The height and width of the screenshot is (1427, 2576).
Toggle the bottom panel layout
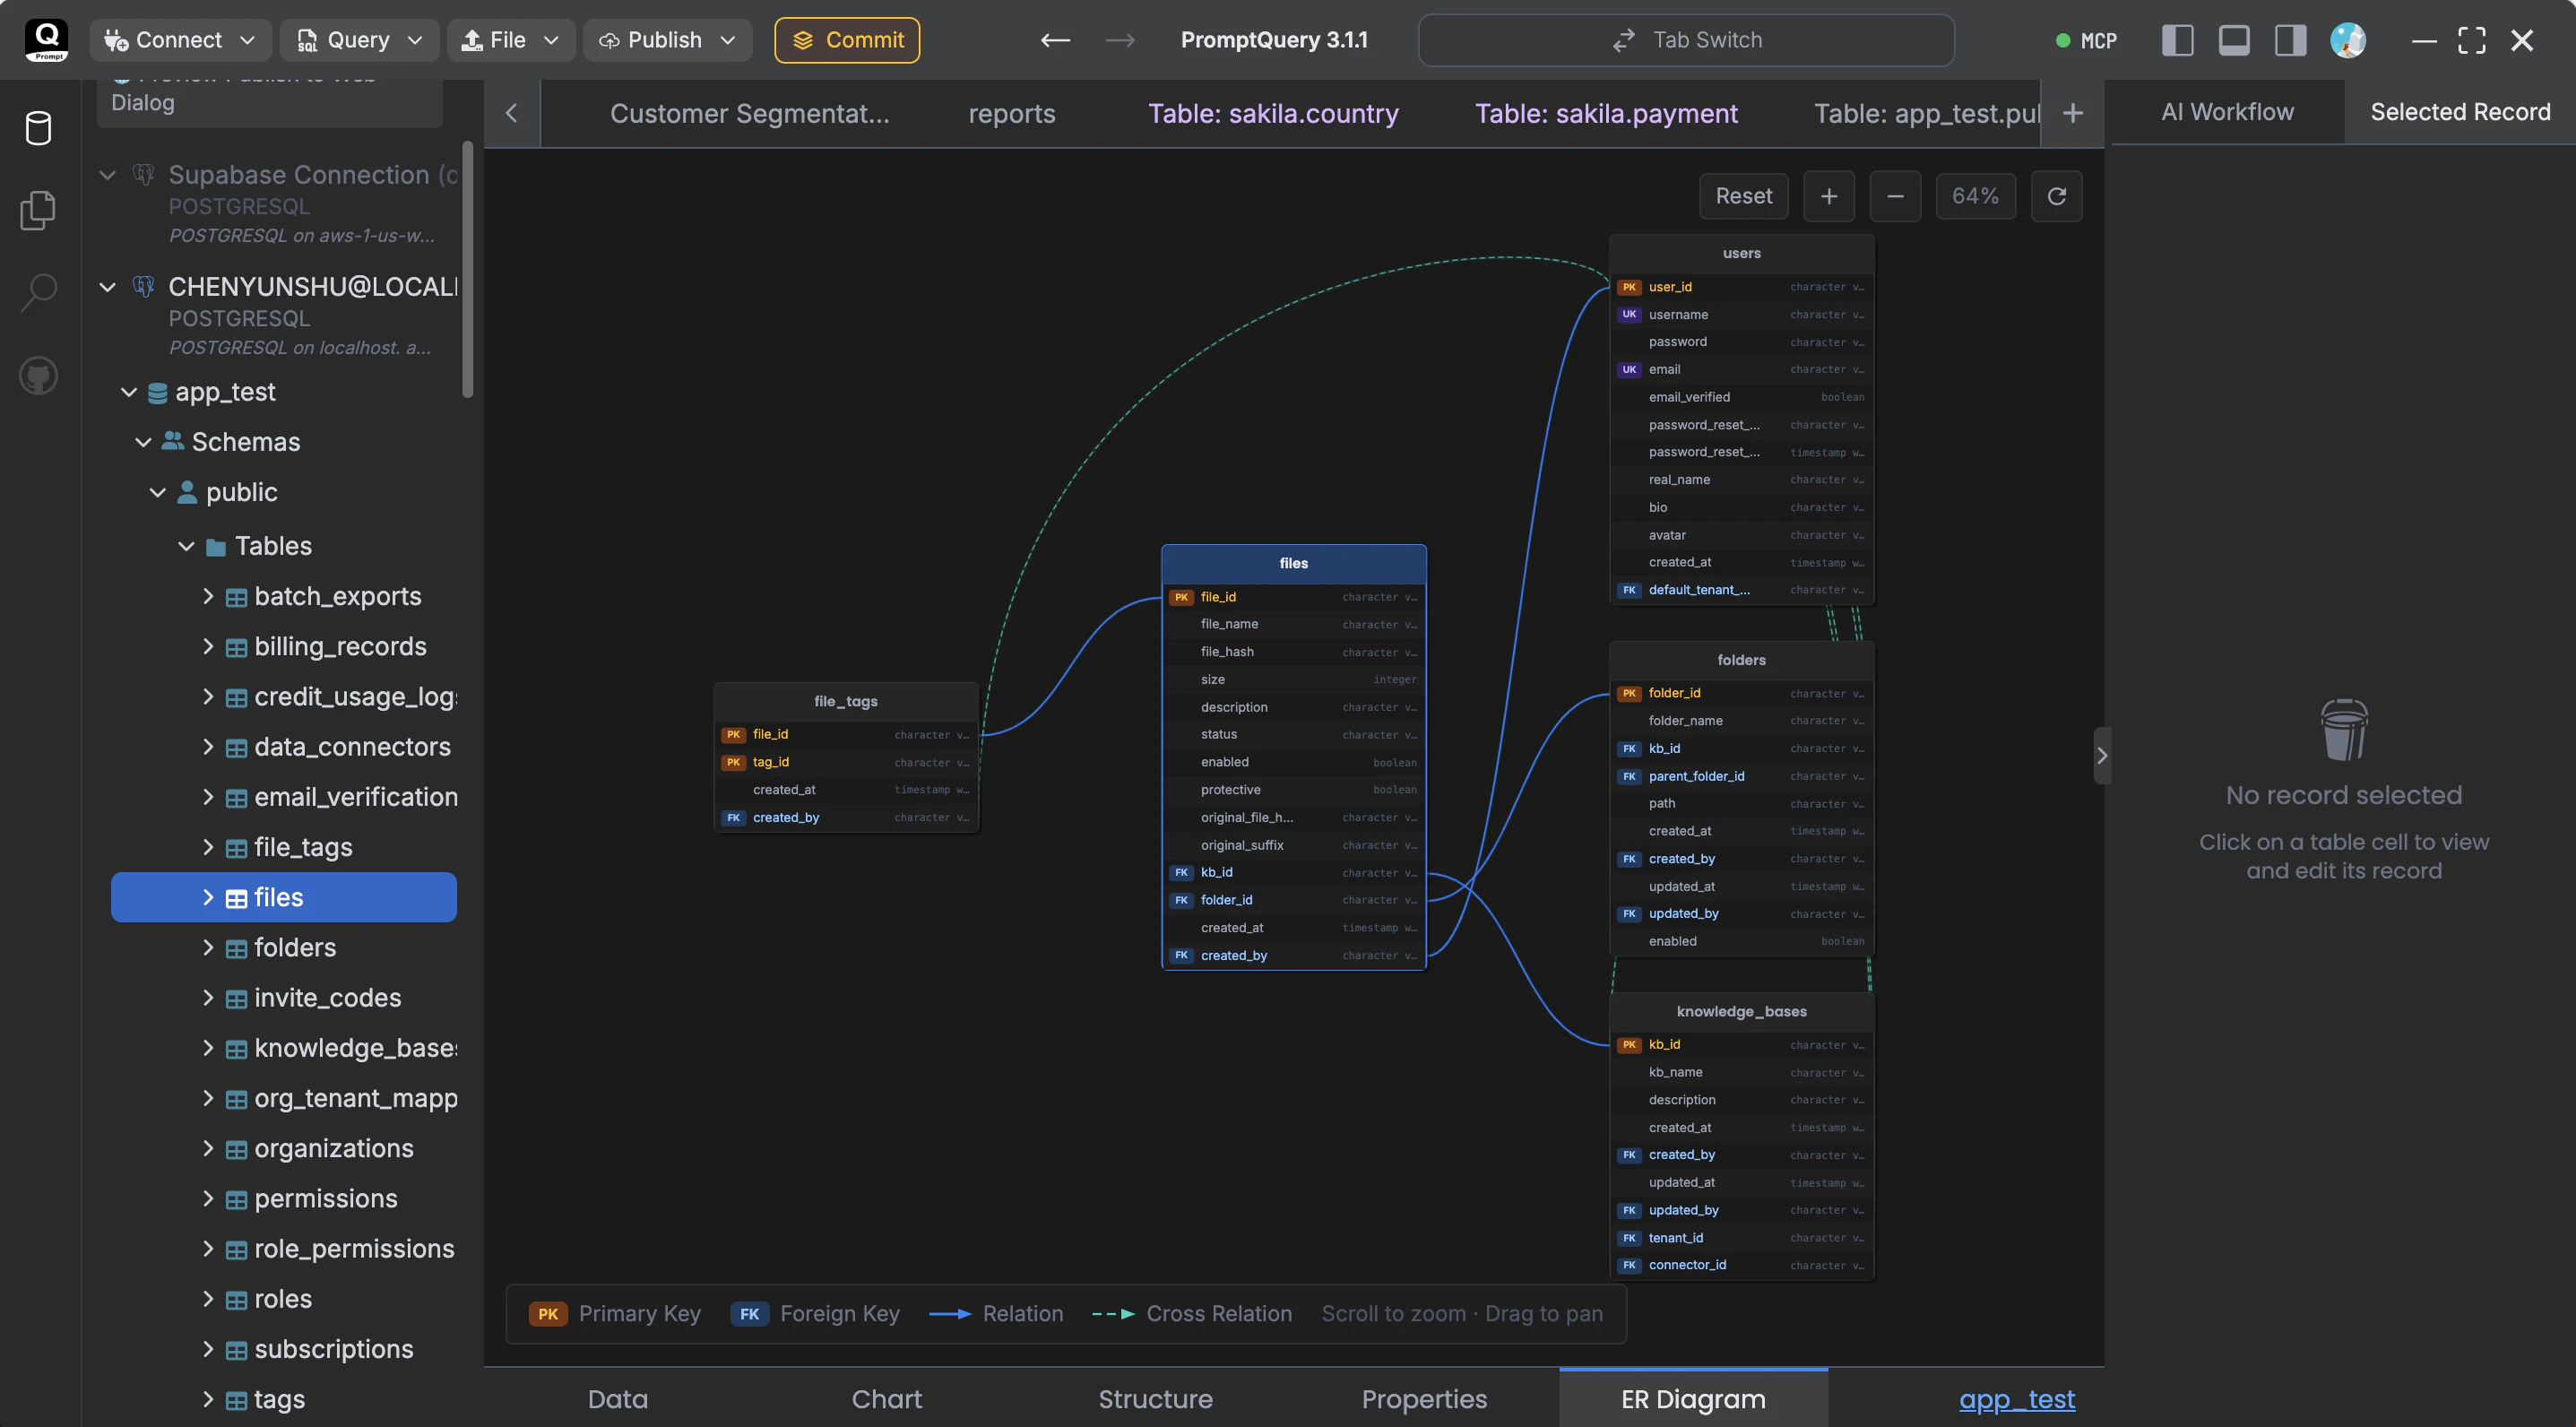pyautogui.click(x=2233, y=40)
